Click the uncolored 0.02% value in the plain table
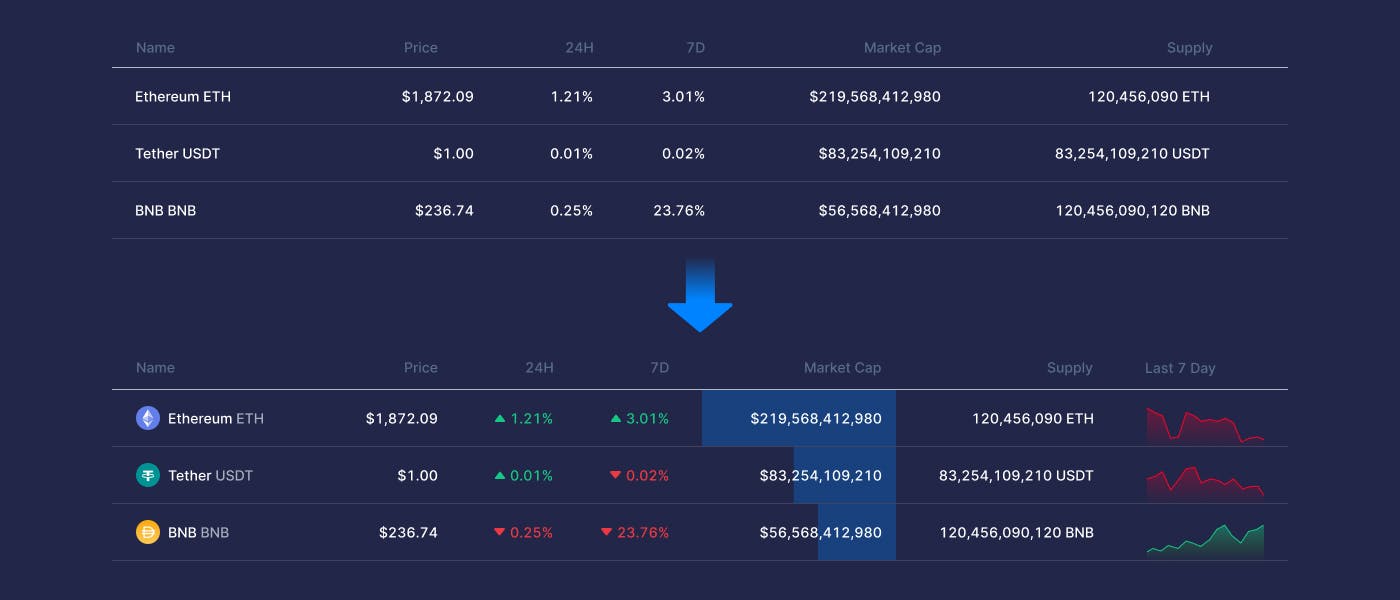 click(684, 154)
